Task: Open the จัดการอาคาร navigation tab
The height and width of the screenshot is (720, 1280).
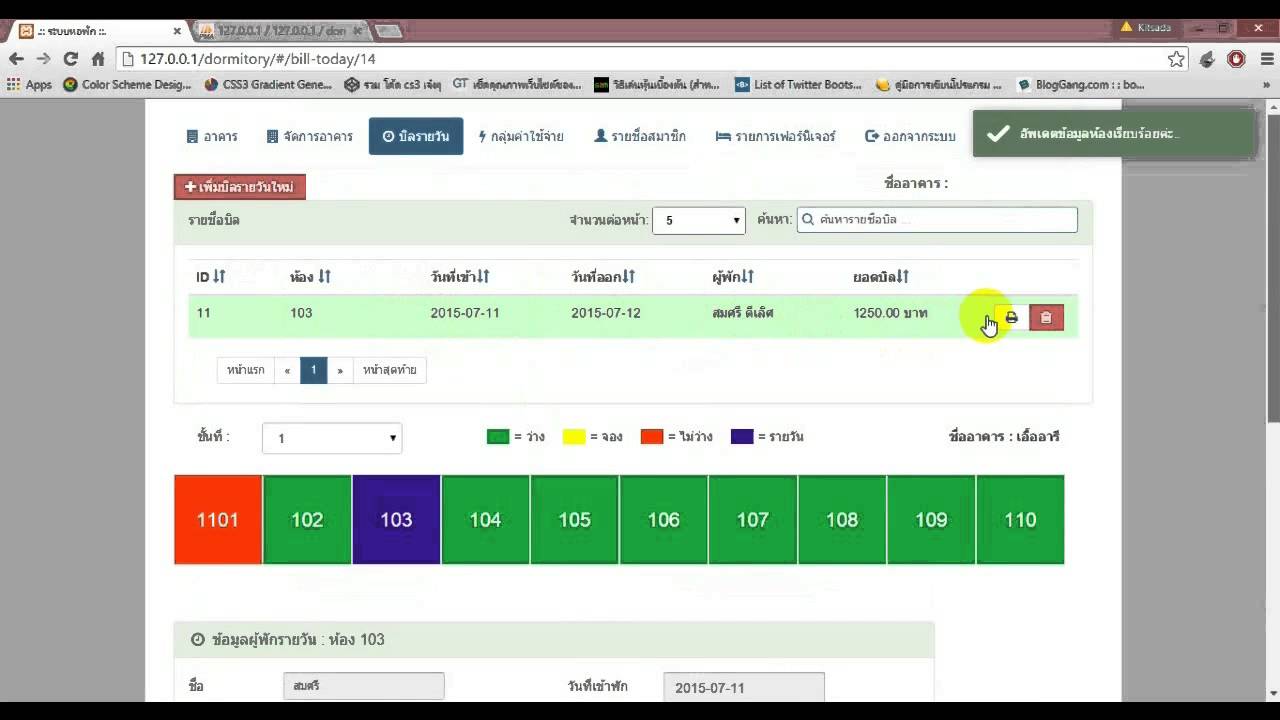Action: (x=310, y=136)
